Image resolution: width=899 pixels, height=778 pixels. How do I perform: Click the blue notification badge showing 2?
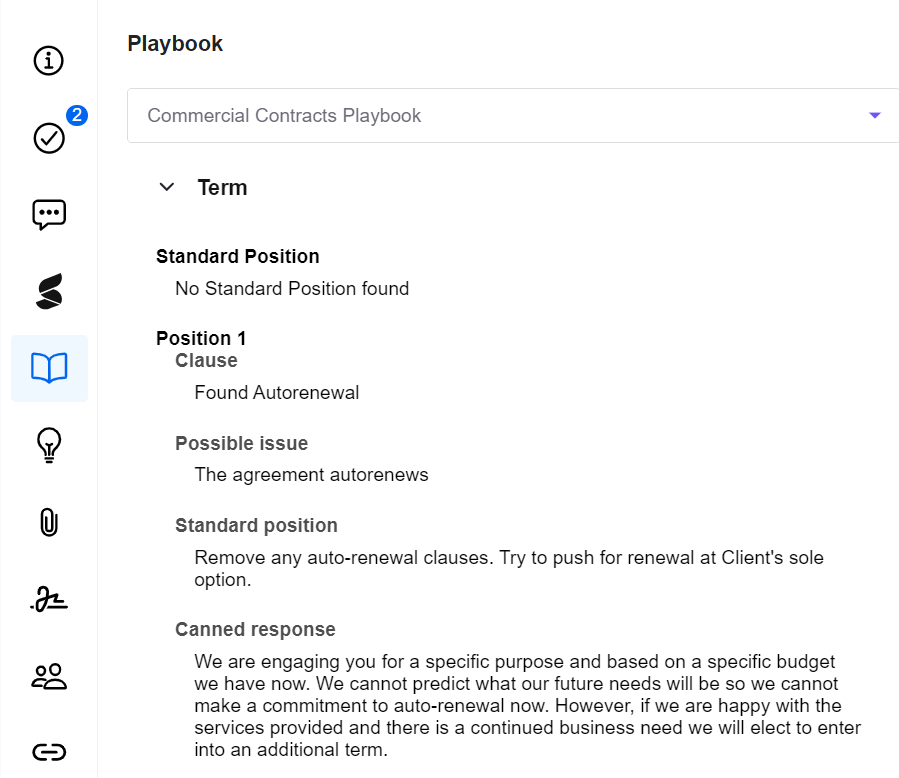click(76, 115)
